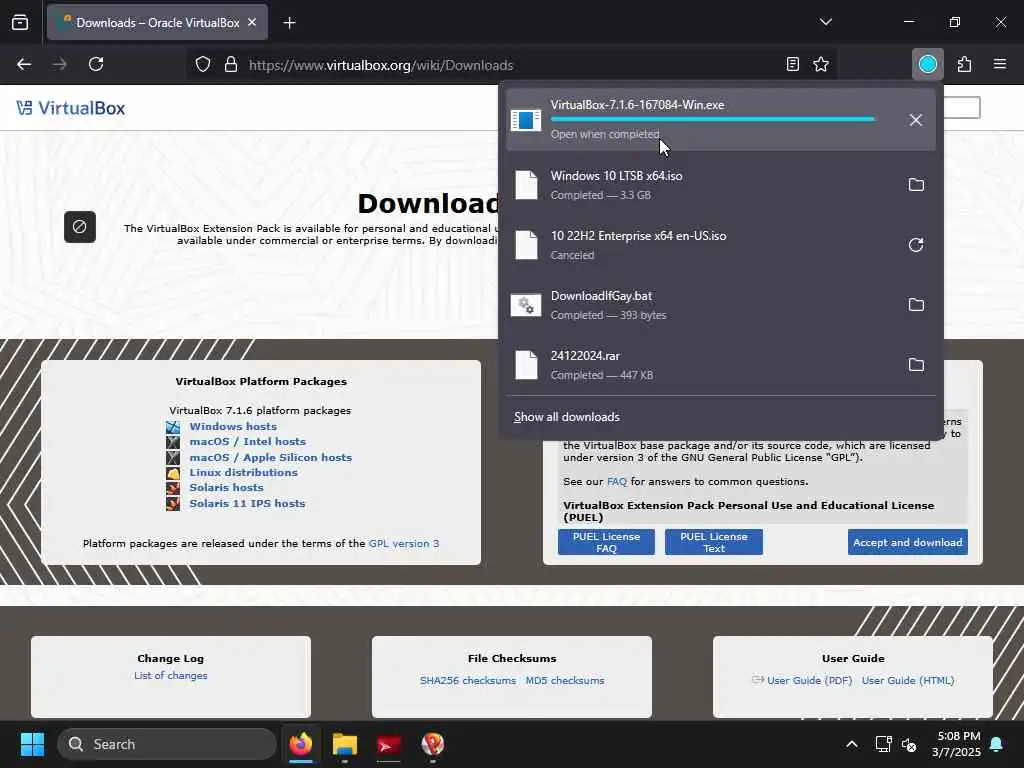Open the User Guide (HTML) link

[x=908, y=680]
